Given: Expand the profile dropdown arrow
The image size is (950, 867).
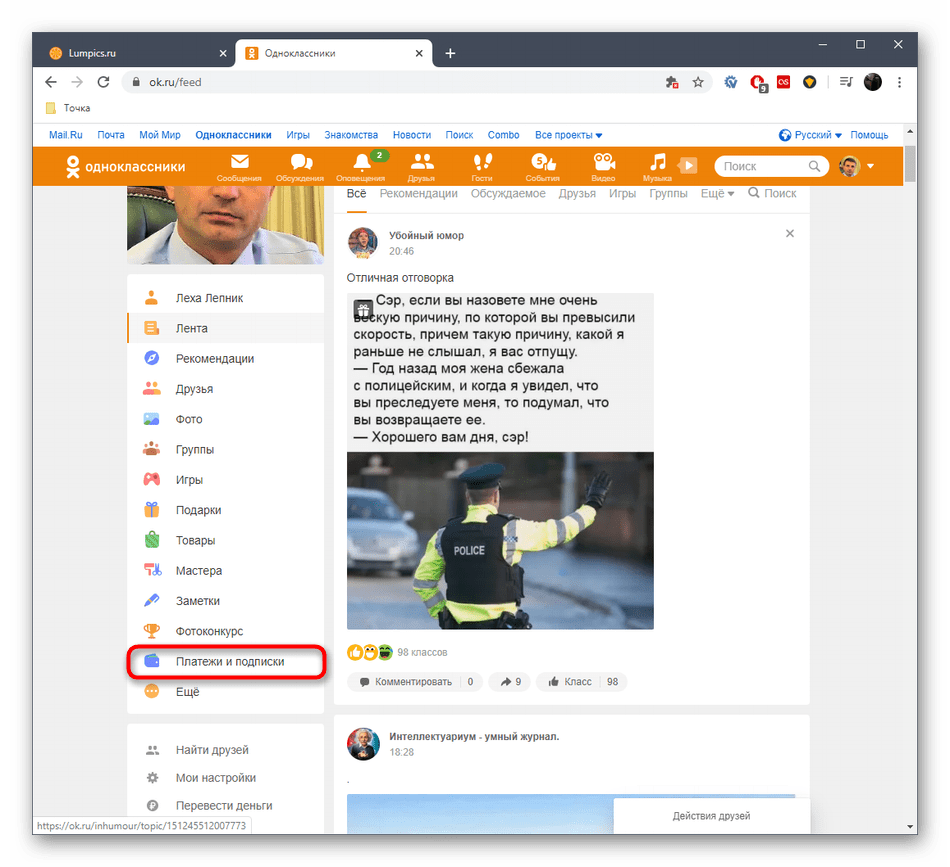Looking at the screenshot, I should tap(871, 166).
